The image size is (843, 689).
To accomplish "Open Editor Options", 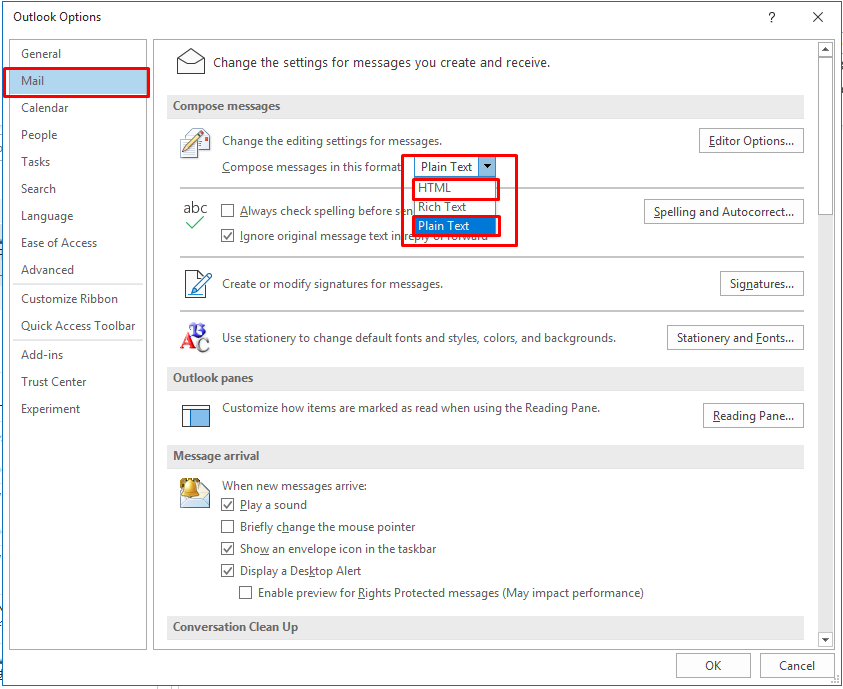I will point(751,141).
